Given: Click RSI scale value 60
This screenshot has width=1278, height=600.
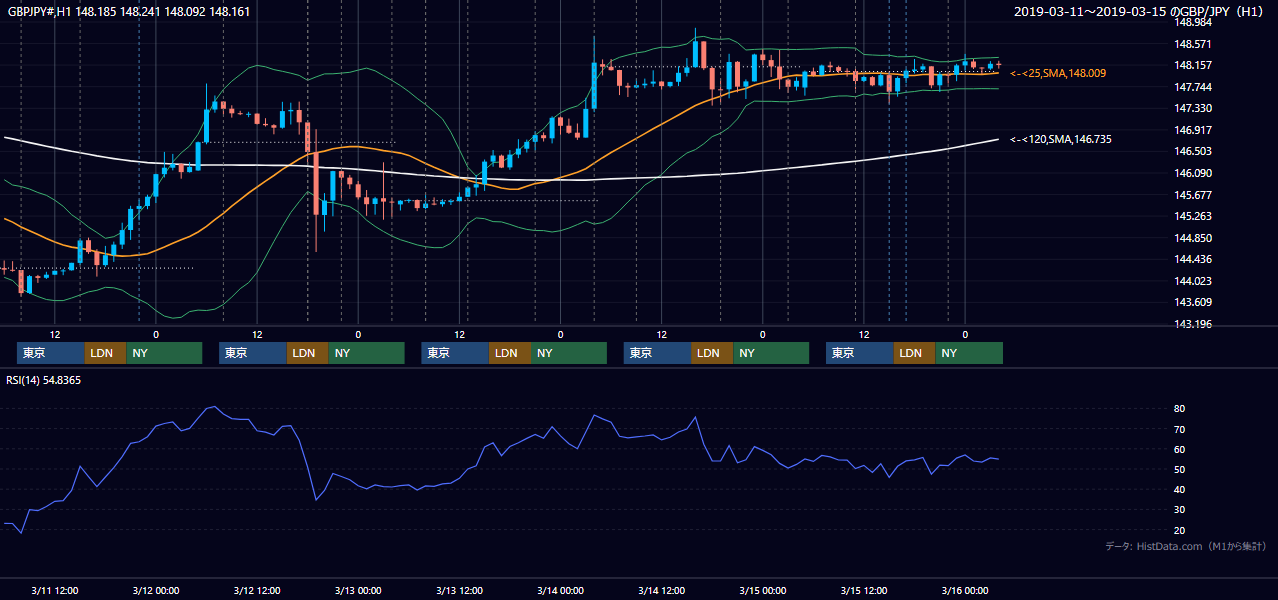Looking at the screenshot, I should [1180, 449].
